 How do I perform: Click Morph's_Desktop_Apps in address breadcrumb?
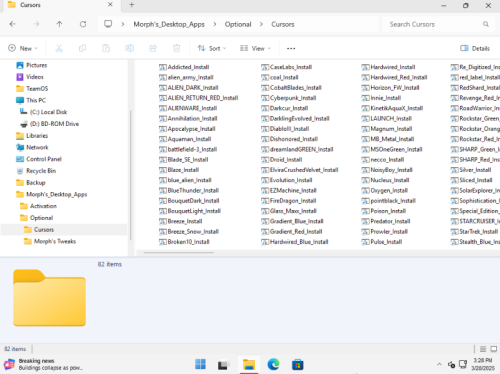(x=169, y=24)
